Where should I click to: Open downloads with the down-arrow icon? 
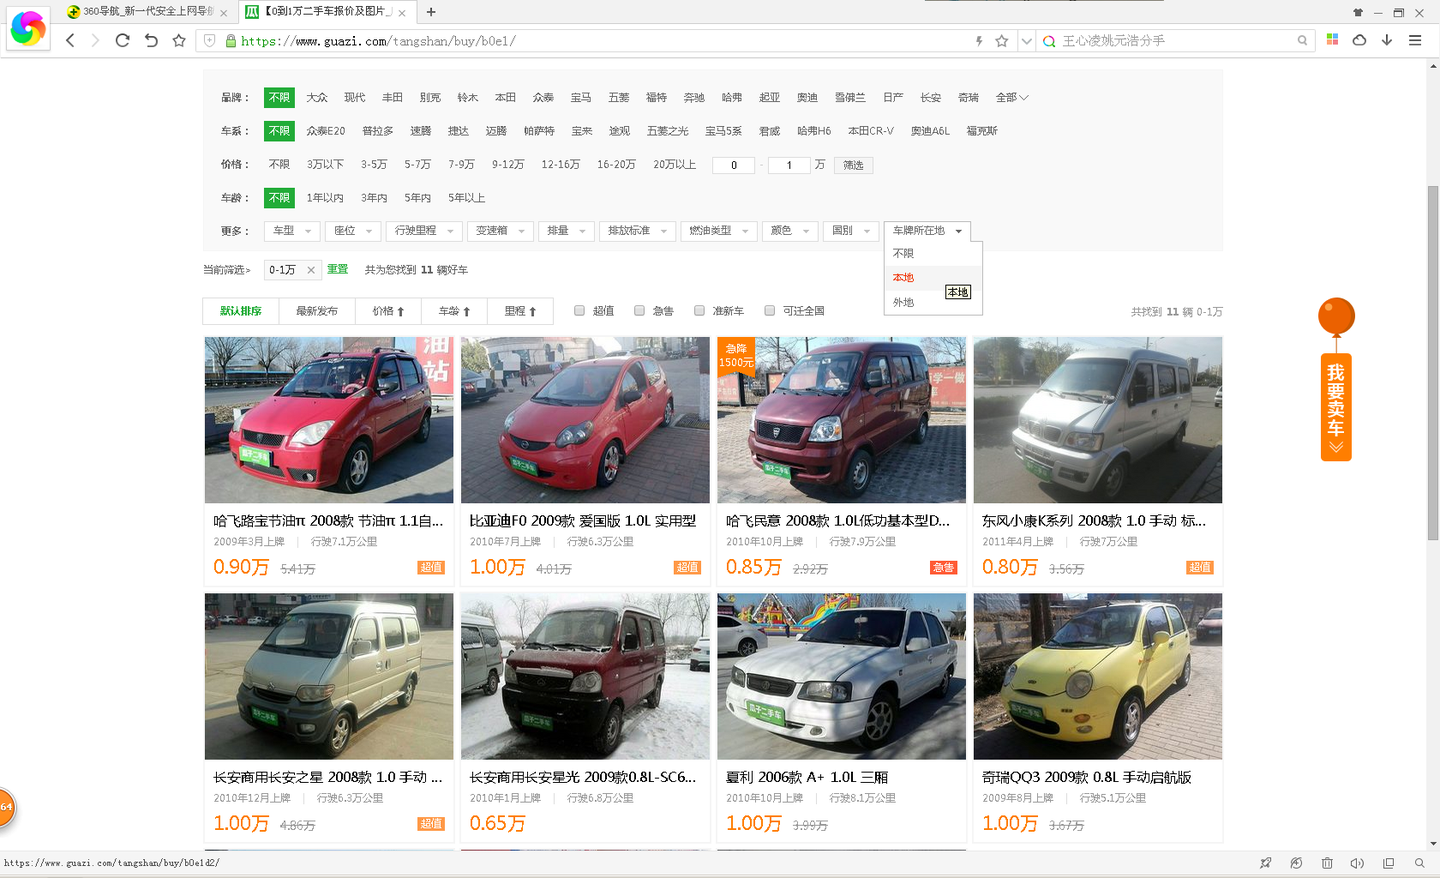[1387, 40]
